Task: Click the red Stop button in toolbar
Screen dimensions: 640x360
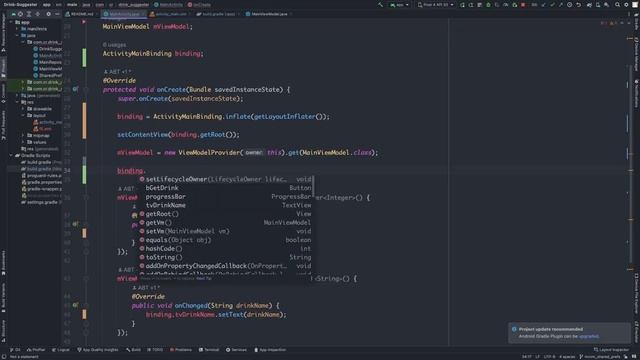Action: pos(523,5)
